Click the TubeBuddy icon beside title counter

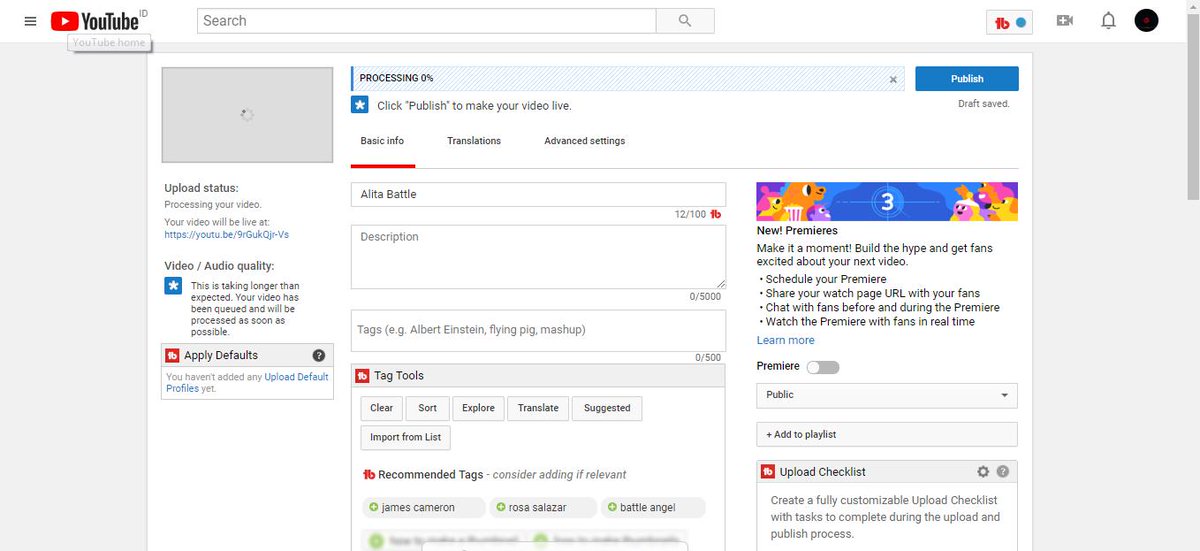pyautogui.click(x=716, y=215)
